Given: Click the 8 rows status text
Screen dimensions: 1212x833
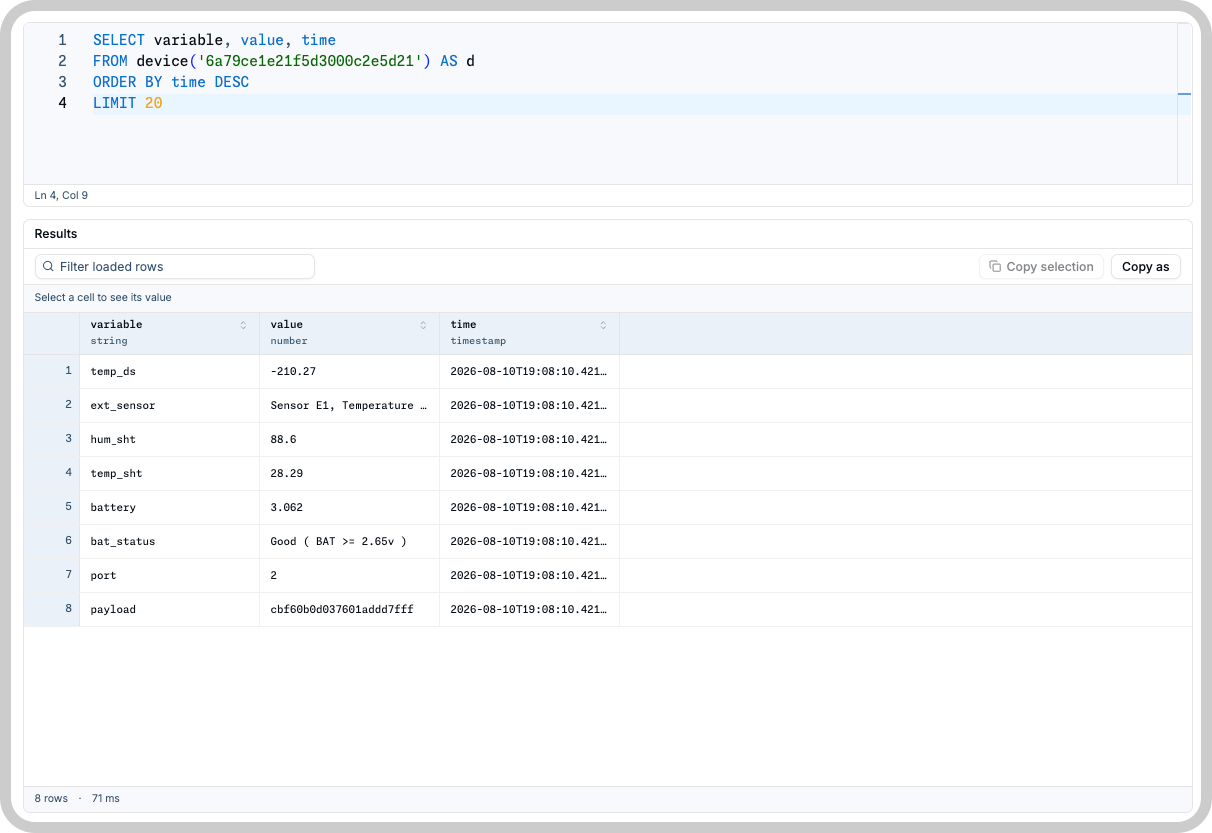Looking at the screenshot, I should 51,798.
